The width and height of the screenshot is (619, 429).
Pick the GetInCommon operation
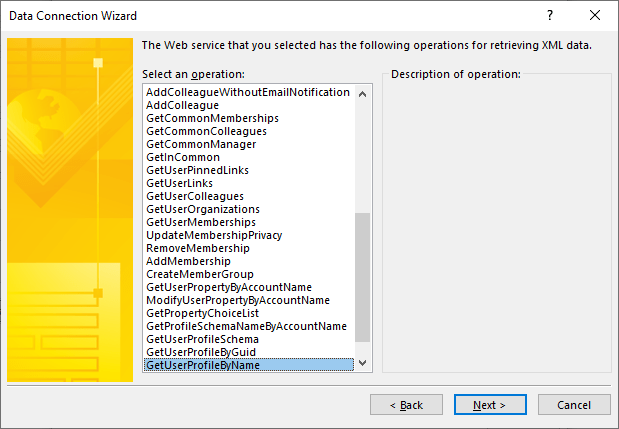[x=182, y=157]
